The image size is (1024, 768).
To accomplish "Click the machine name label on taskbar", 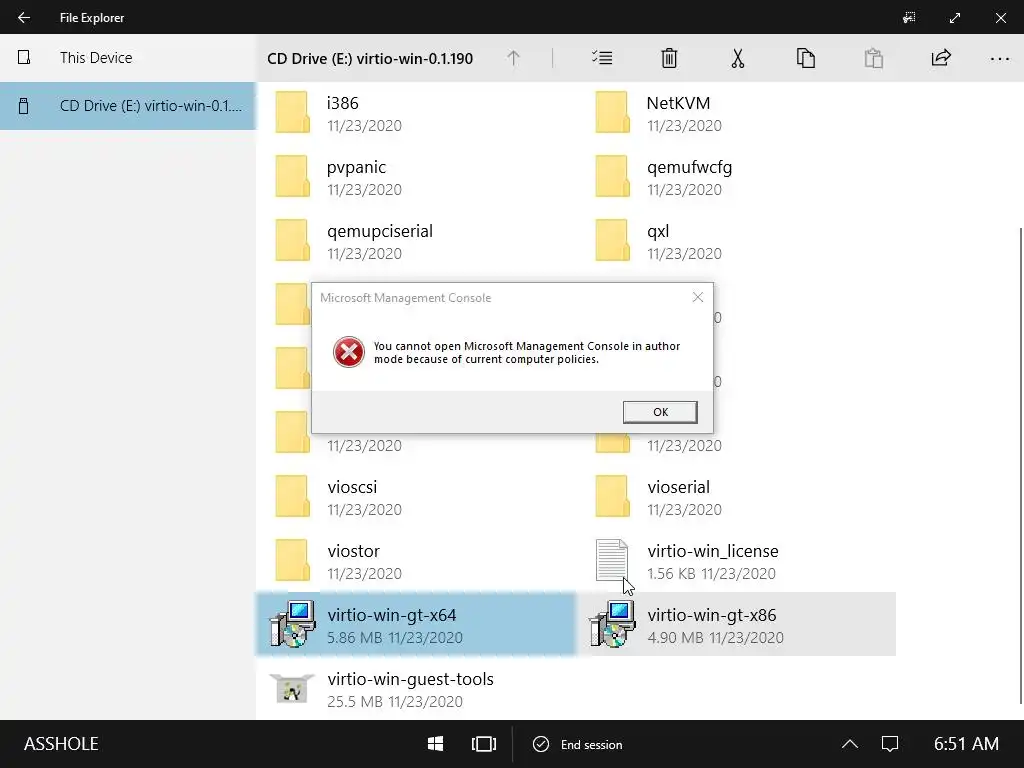I will tap(61, 744).
